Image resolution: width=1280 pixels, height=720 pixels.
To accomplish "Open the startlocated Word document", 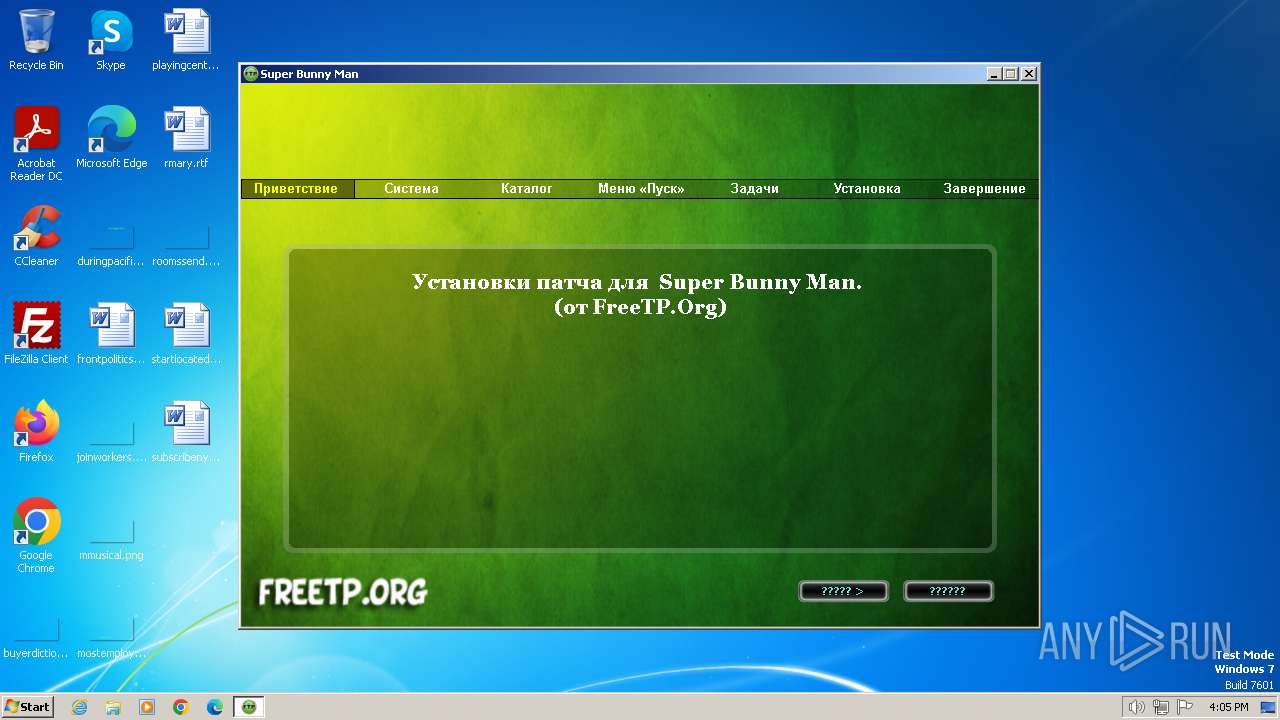I will [x=186, y=334].
